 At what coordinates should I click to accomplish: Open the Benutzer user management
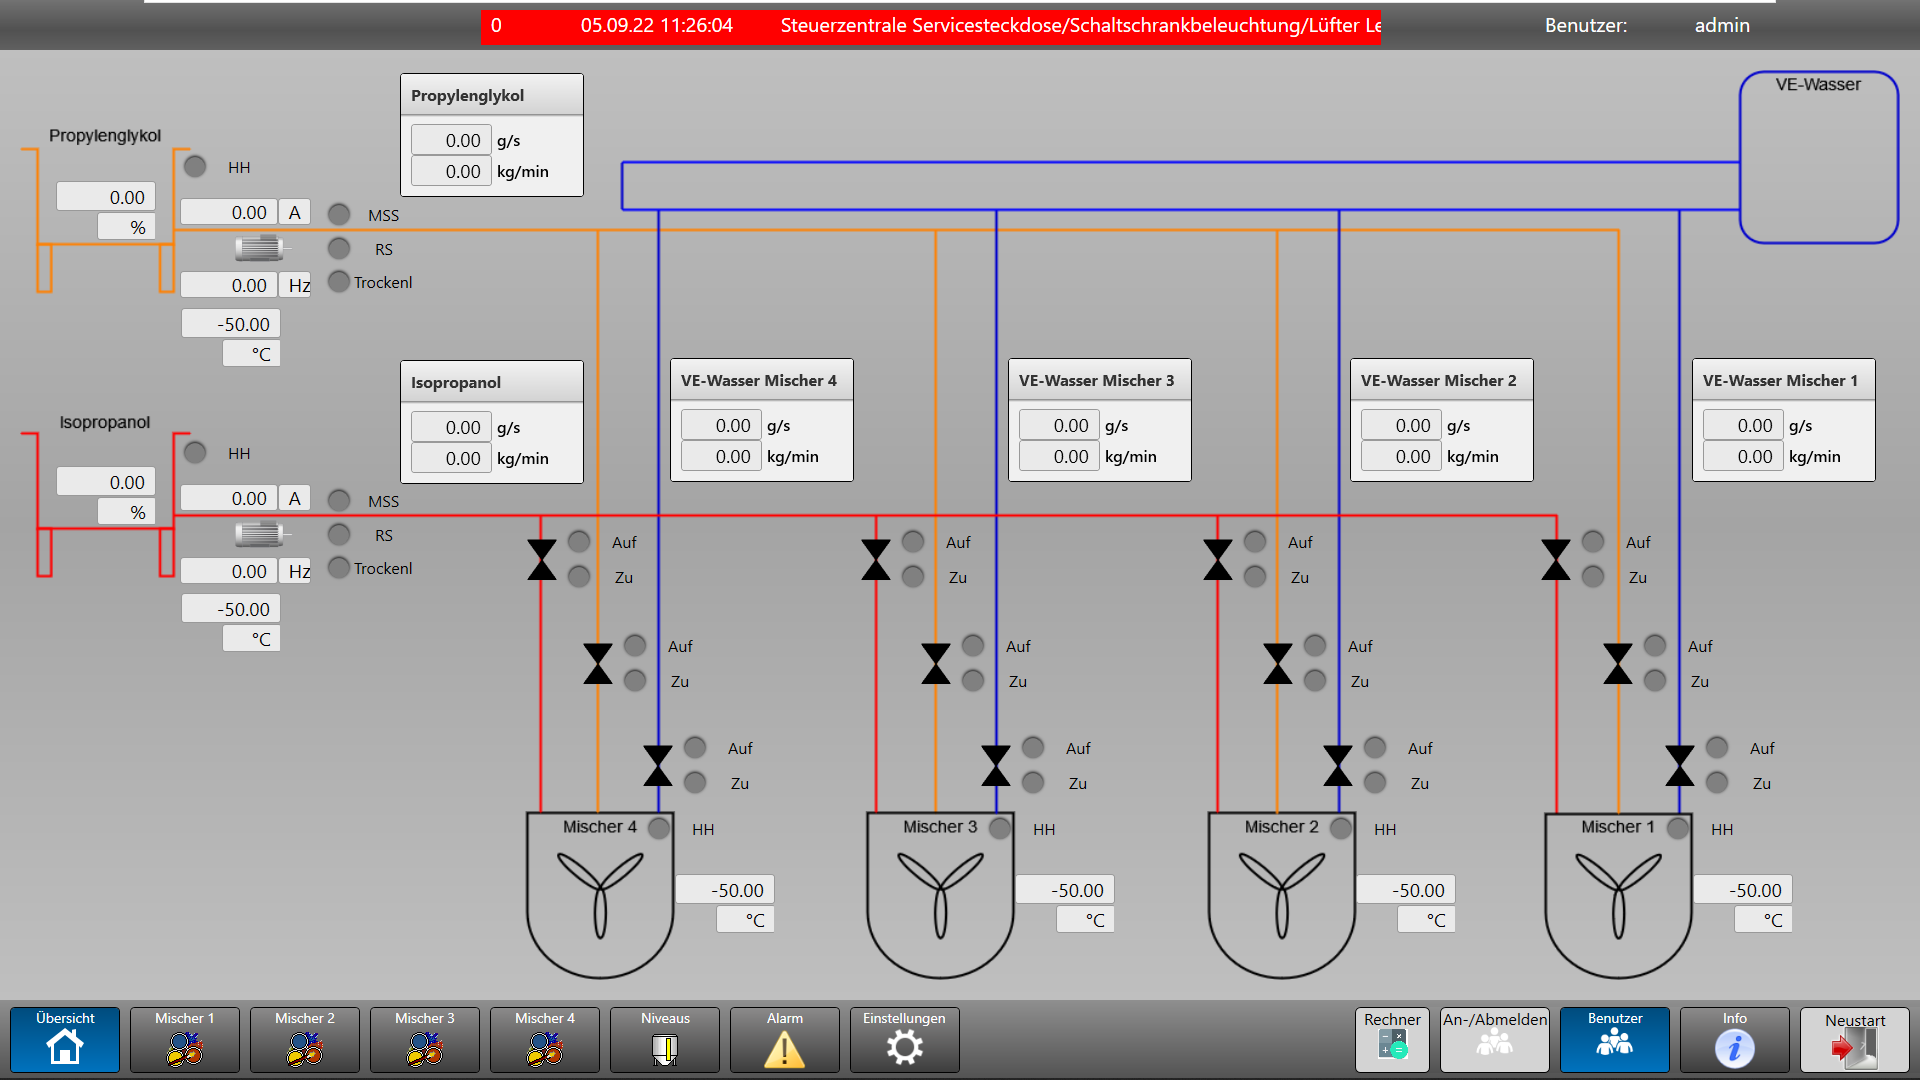(x=1615, y=1040)
